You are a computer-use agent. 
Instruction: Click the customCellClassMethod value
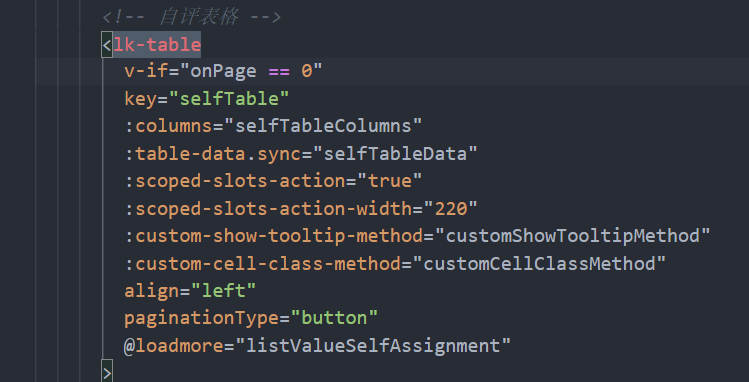539,264
